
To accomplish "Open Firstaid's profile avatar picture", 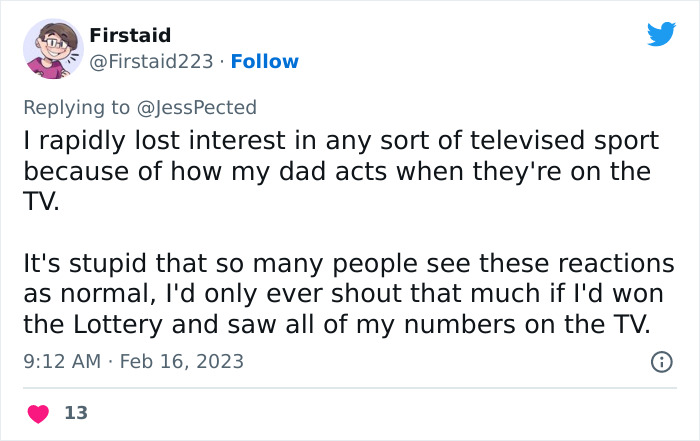I will (52, 48).
